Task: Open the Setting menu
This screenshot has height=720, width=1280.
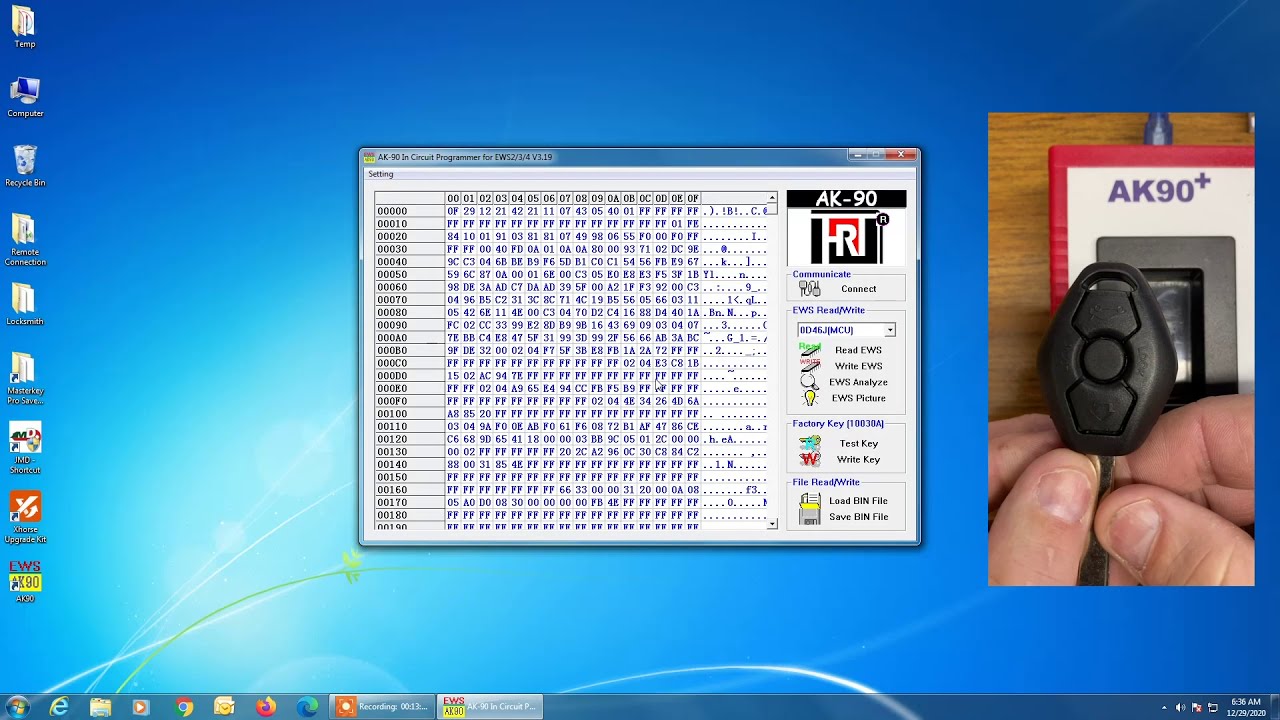Action: [381, 174]
